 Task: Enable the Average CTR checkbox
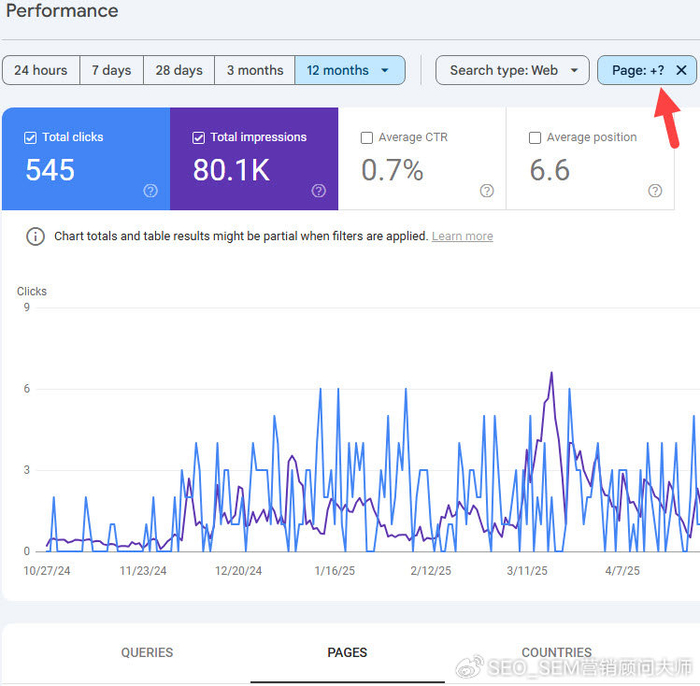click(x=367, y=138)
